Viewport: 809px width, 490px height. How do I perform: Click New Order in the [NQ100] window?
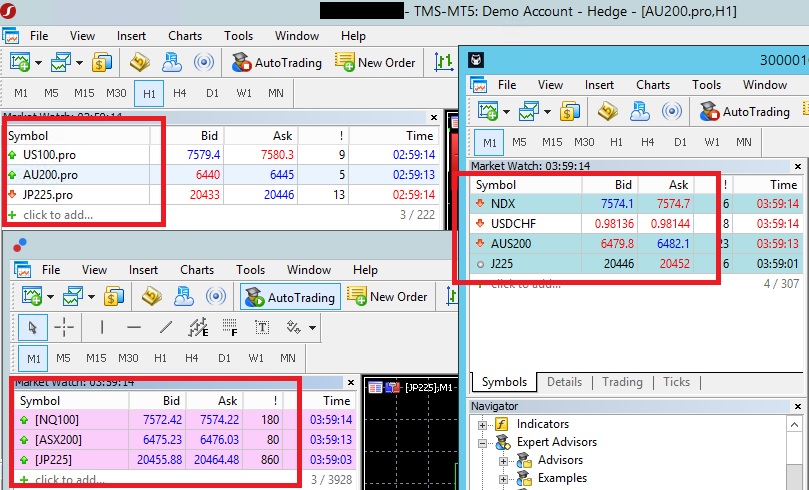[387, 297]
